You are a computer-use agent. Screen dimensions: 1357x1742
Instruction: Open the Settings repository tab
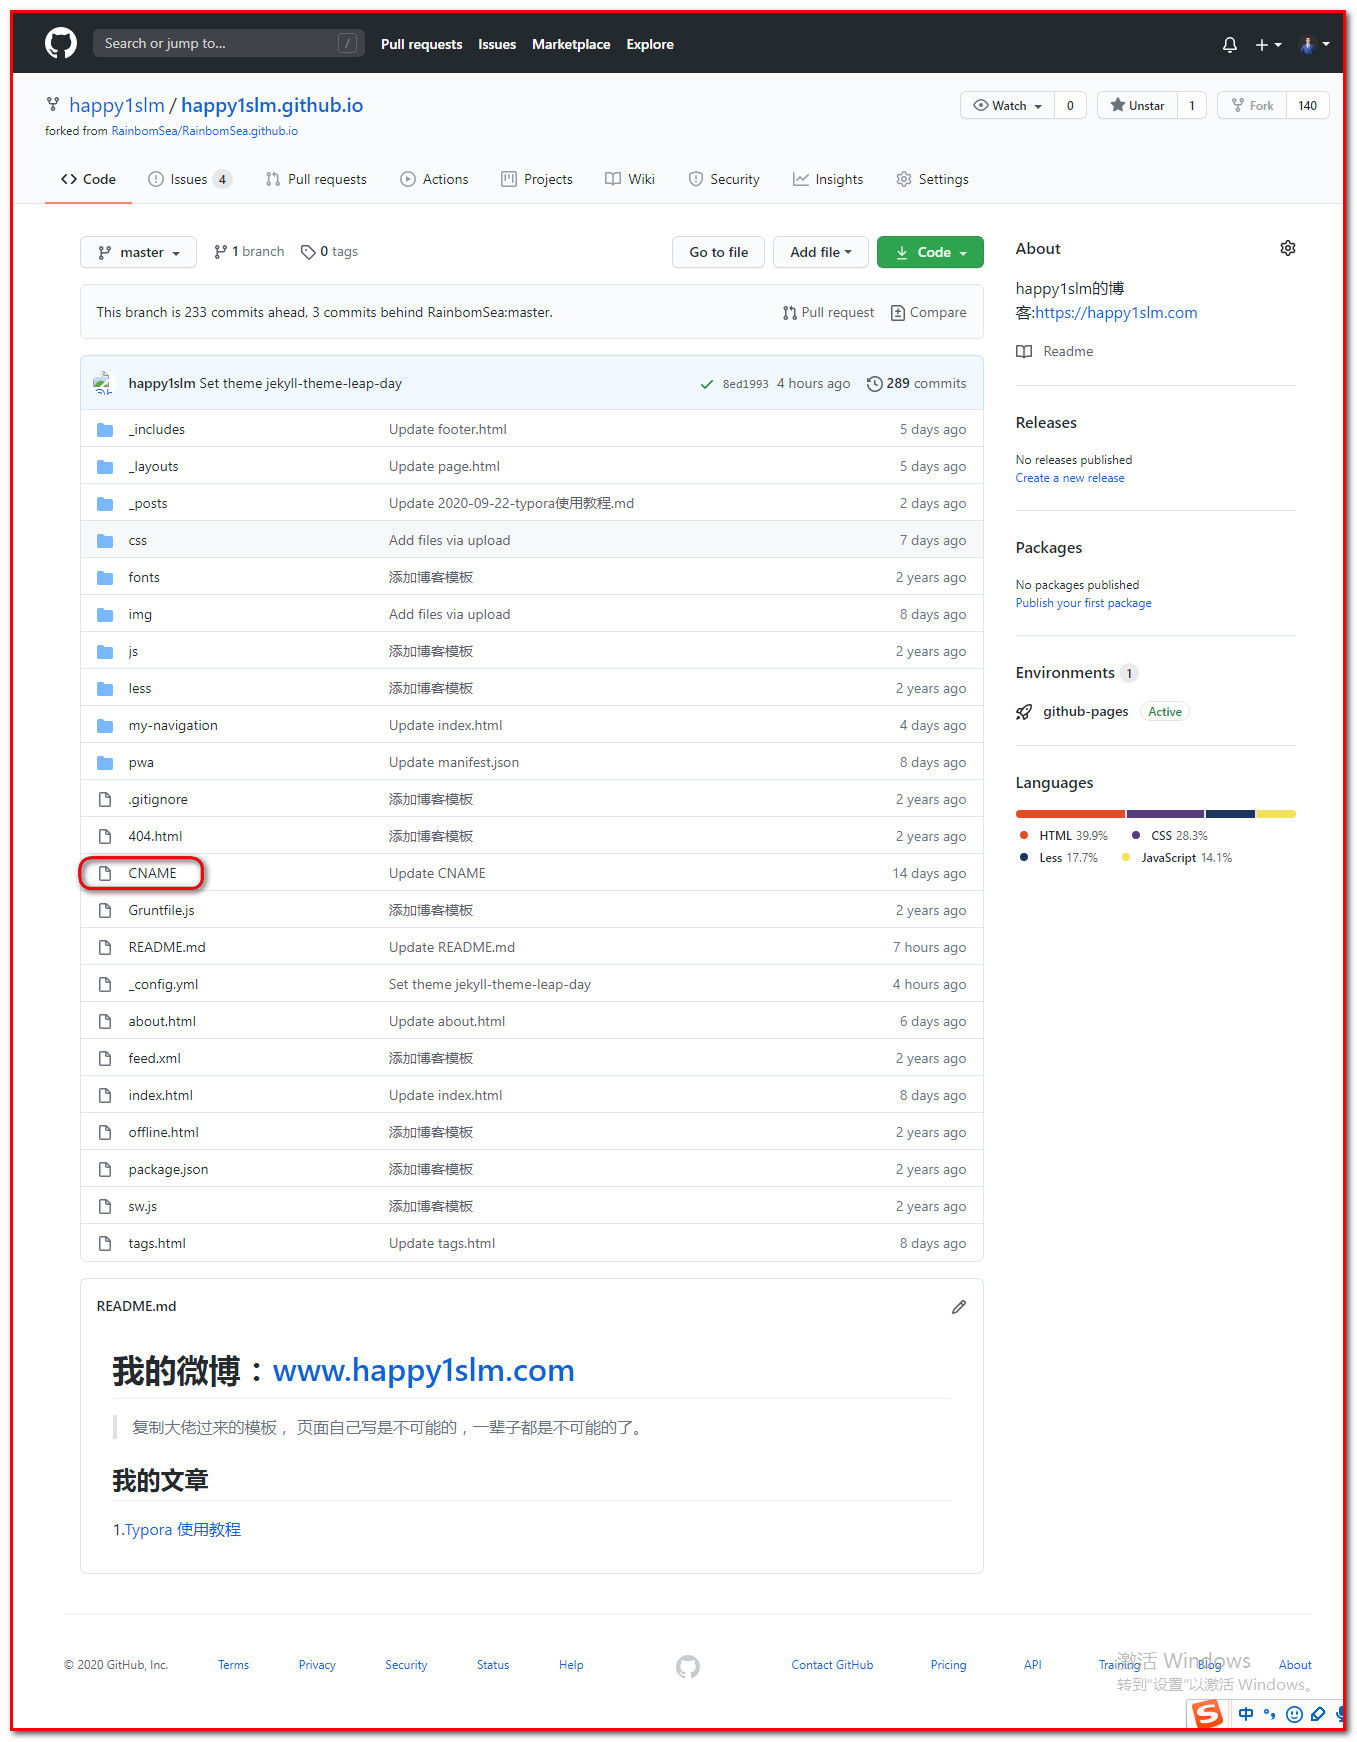click(x=932, y=179)
